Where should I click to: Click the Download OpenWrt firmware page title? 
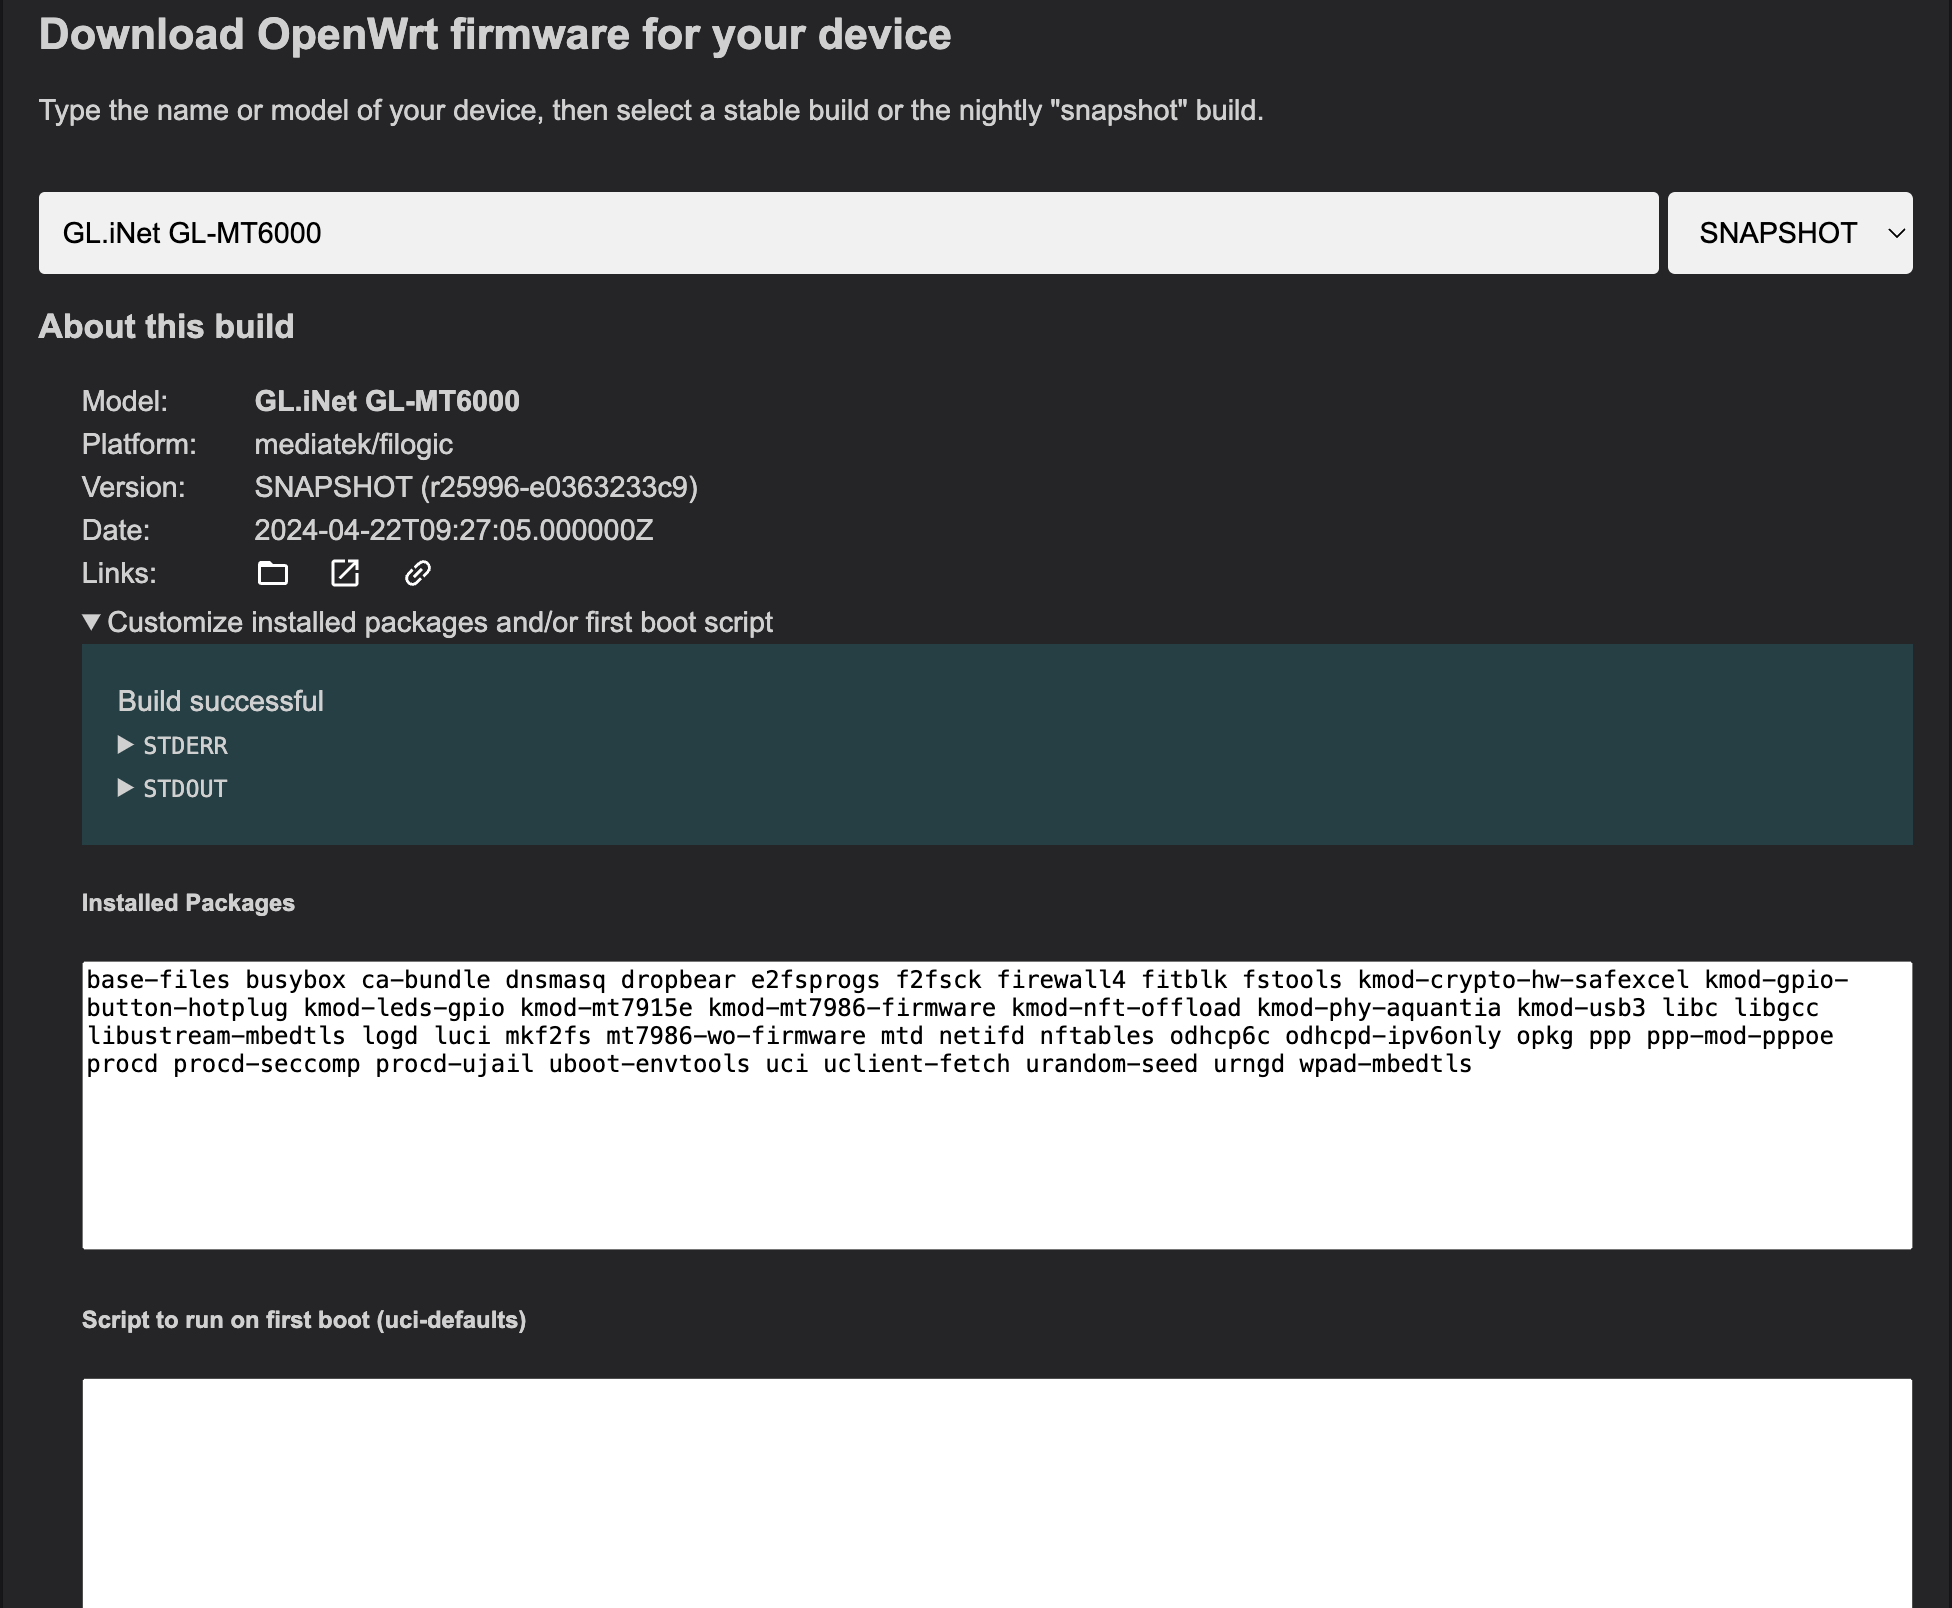(x=495, y=35)
